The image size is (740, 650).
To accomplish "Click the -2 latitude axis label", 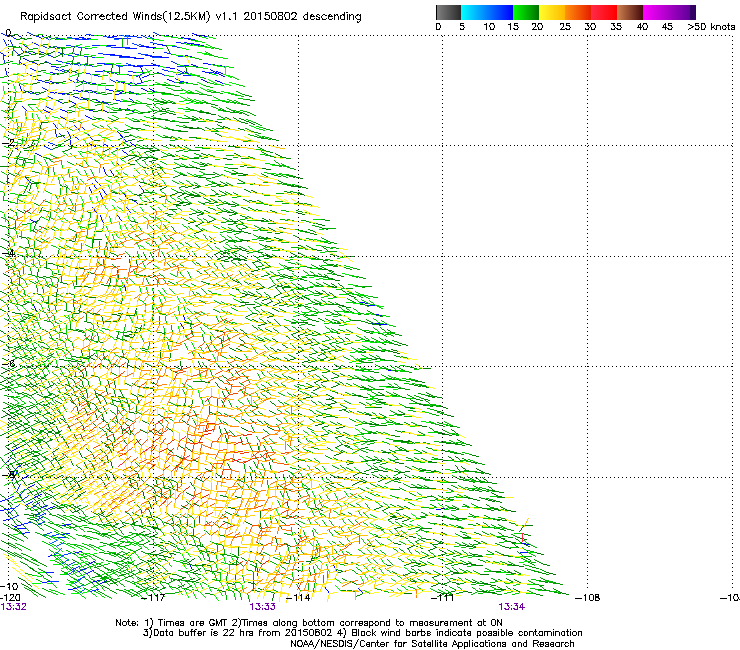I will point(8,143).
